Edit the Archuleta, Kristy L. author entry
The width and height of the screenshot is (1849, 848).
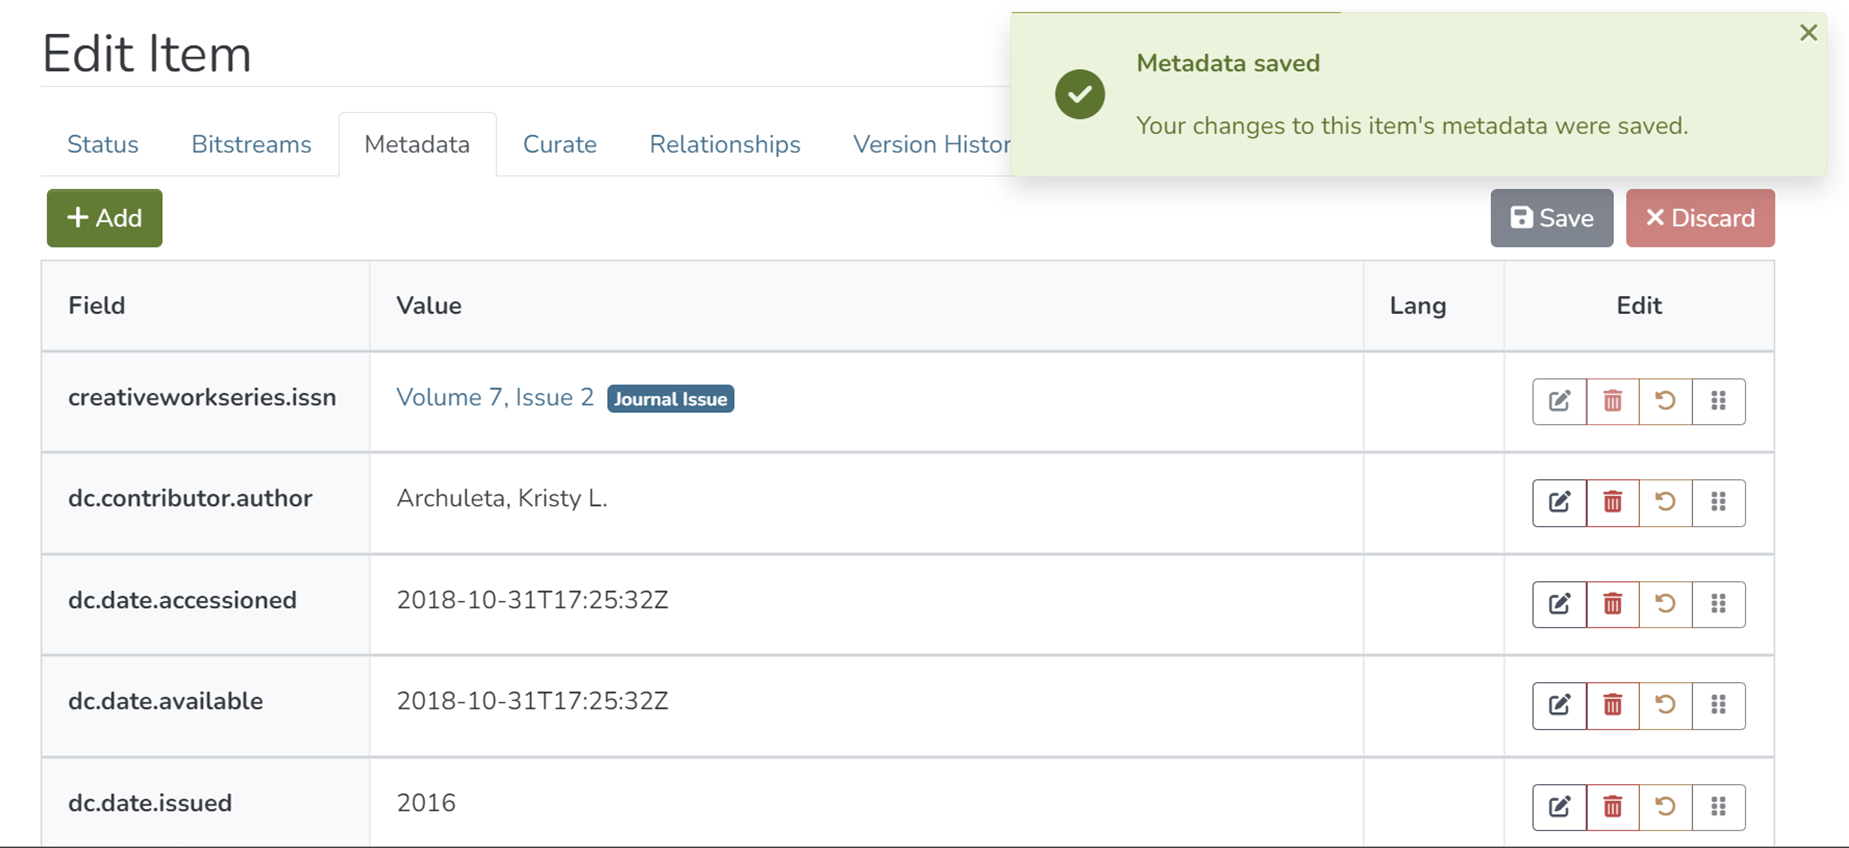tap(1559, 502)
